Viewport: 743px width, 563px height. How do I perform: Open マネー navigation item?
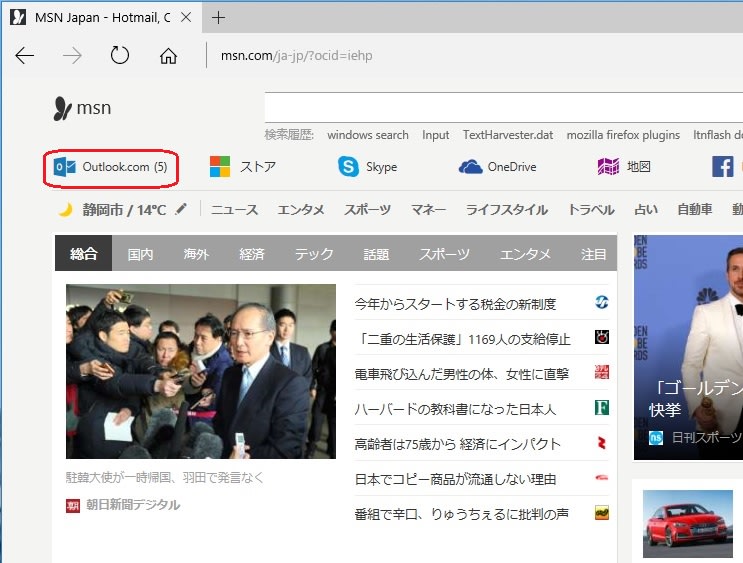pos(428,209)
